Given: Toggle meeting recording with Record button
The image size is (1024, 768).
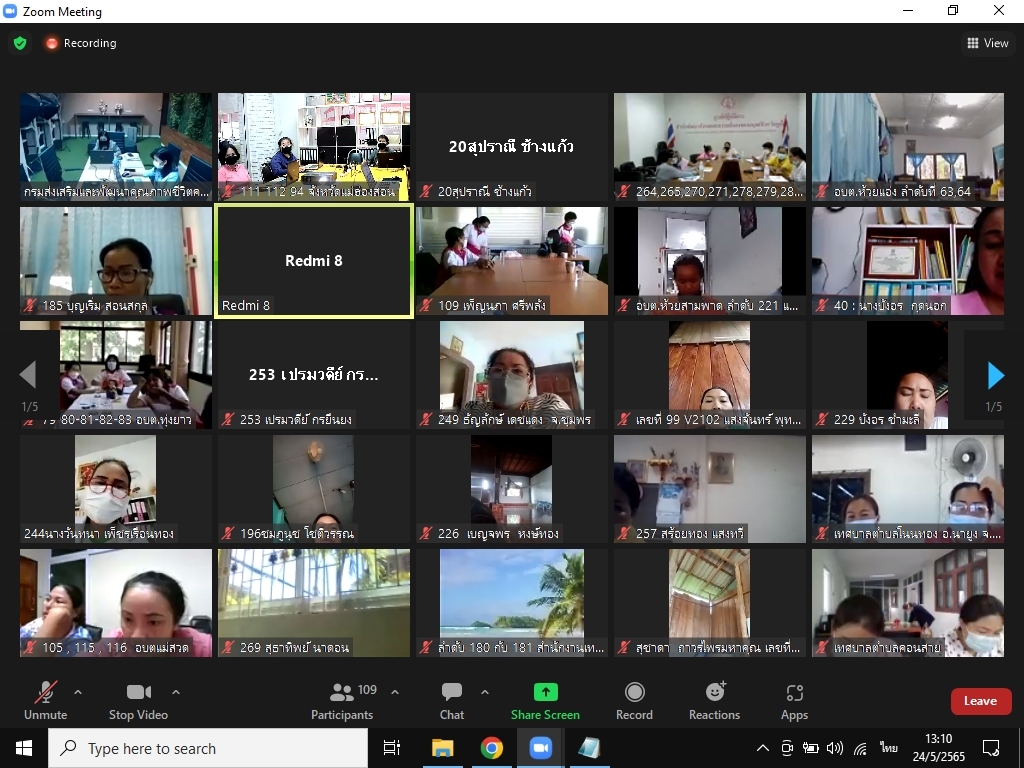Looking at the screenshot, I should 634,700.
